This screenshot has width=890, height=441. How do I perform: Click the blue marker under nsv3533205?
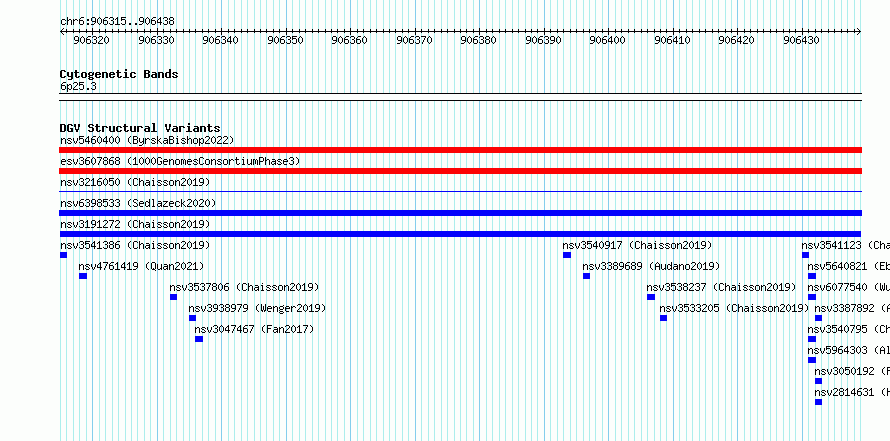pos(664,318)
